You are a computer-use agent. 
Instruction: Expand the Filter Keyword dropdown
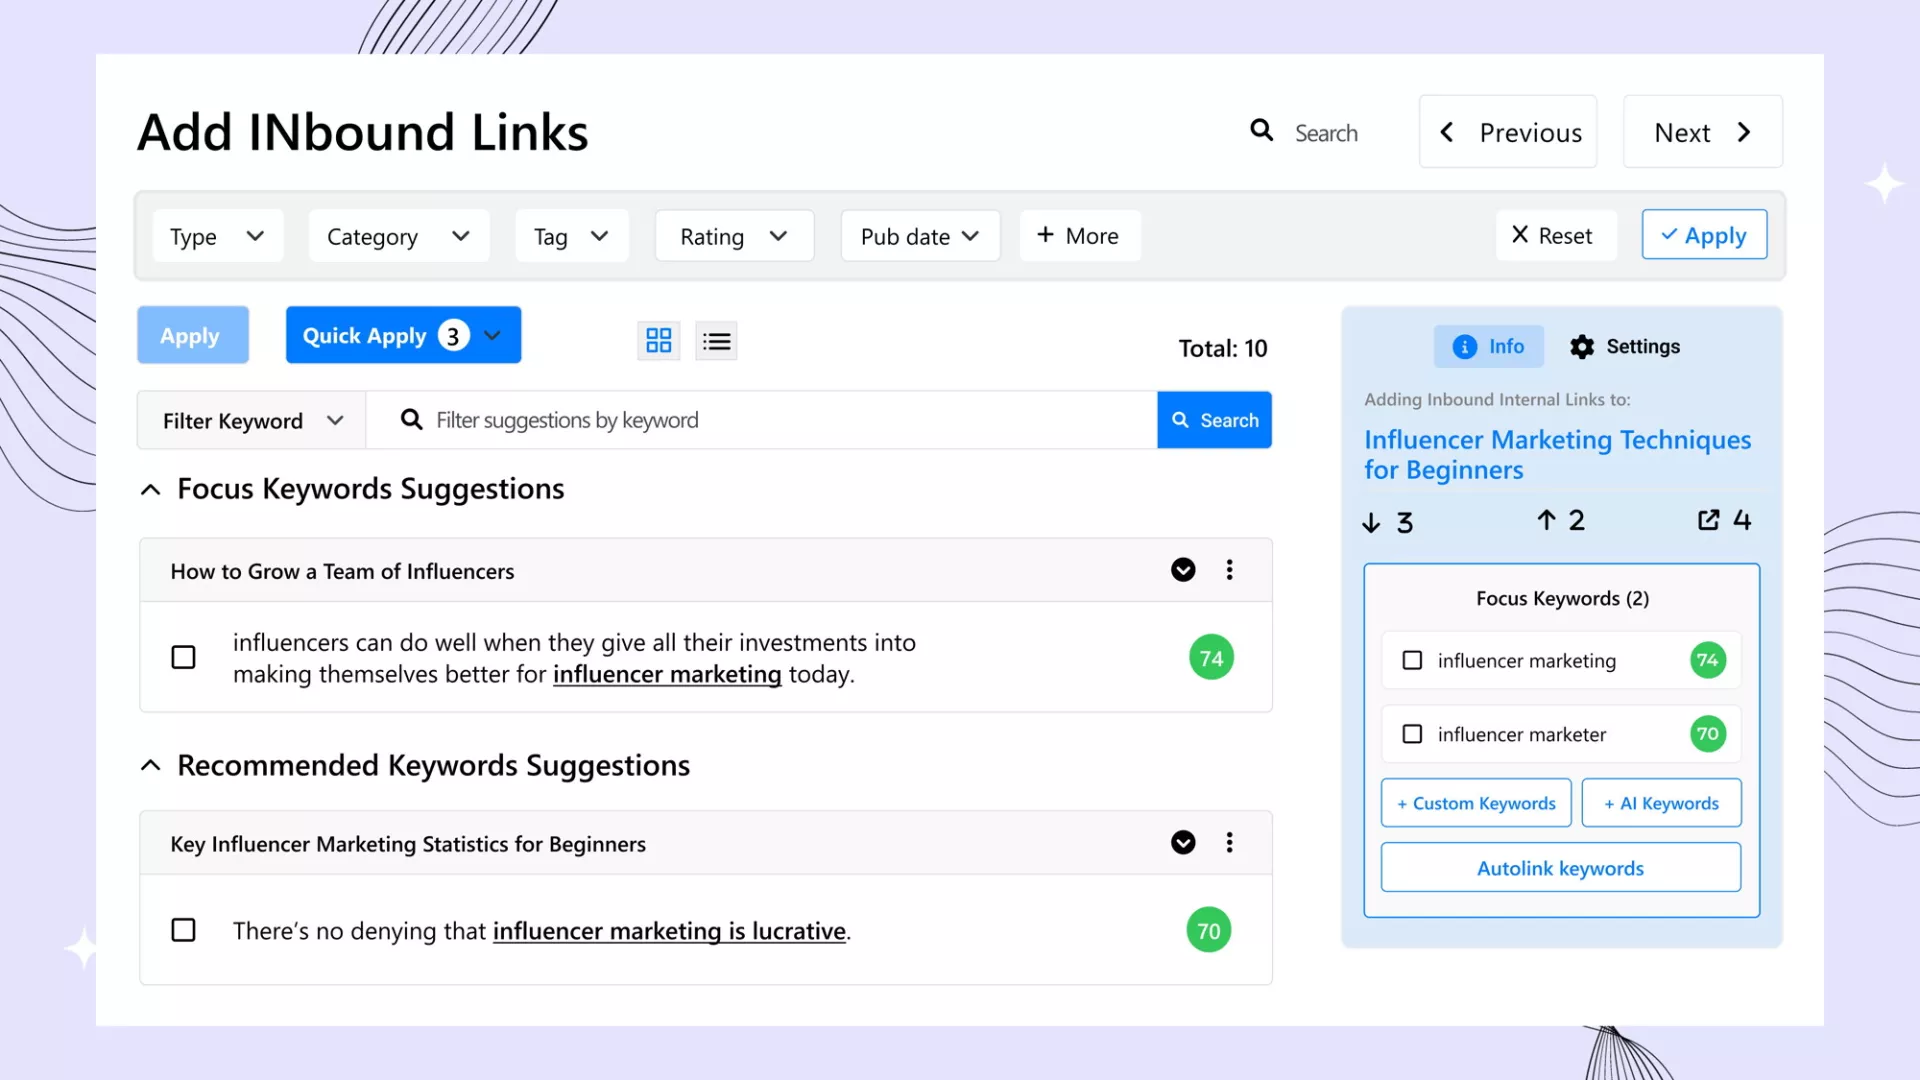point(252,421)
